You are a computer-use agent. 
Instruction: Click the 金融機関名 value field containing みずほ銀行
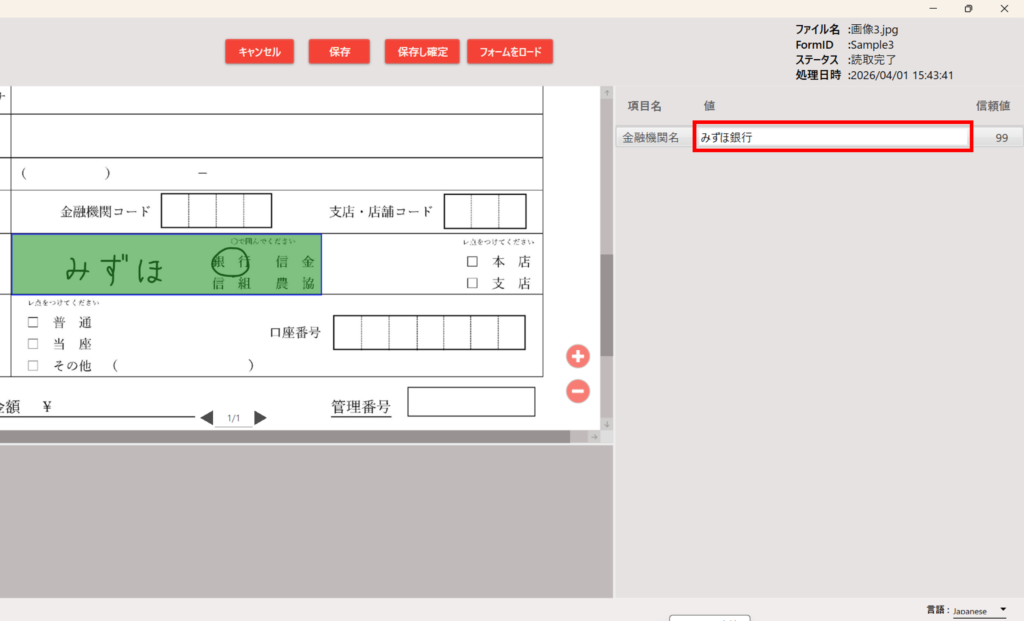click(x=832, y=138)
